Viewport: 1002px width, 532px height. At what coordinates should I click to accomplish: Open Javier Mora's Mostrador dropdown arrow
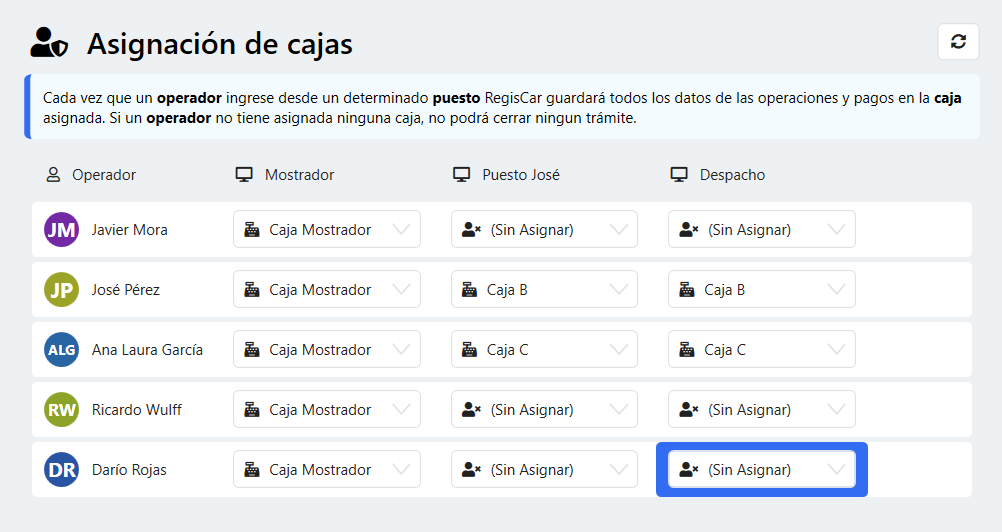pyautogui.click(x=401, y=229)
